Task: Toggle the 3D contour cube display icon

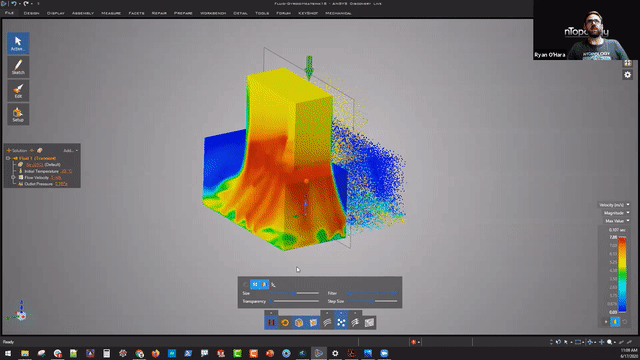Action: tap(299, 322)
